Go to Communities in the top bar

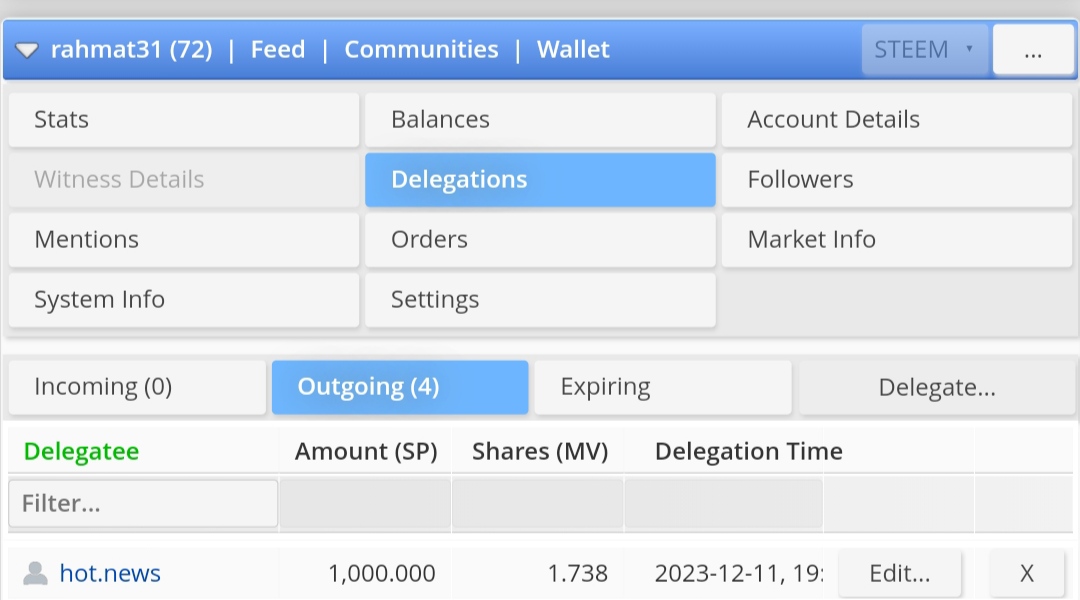point(421,50)
